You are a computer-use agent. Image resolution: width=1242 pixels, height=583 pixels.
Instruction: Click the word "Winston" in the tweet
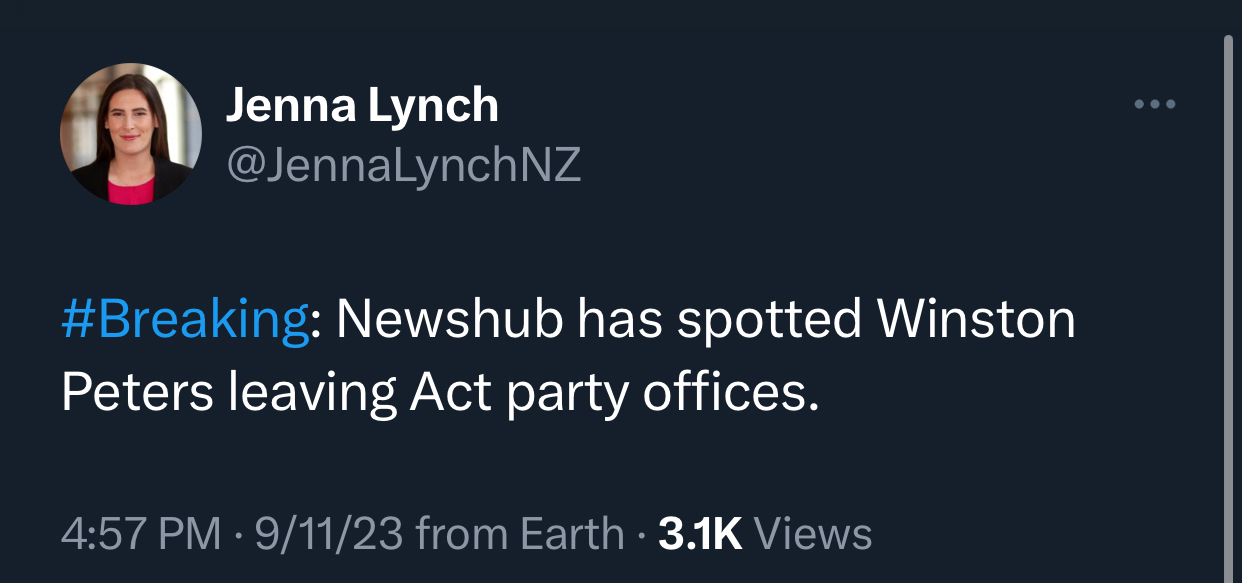pyautogui.click(x=975, y=321)
